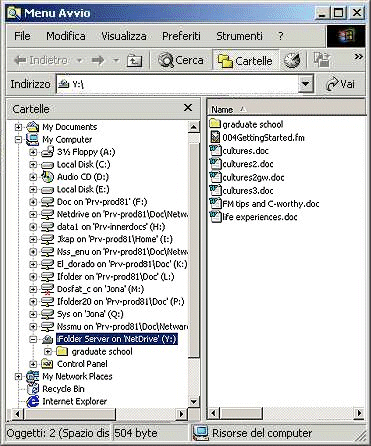Select the Control Panel icon in tree
Viewport: 371px width, 446px height.
tap(47, 364)
